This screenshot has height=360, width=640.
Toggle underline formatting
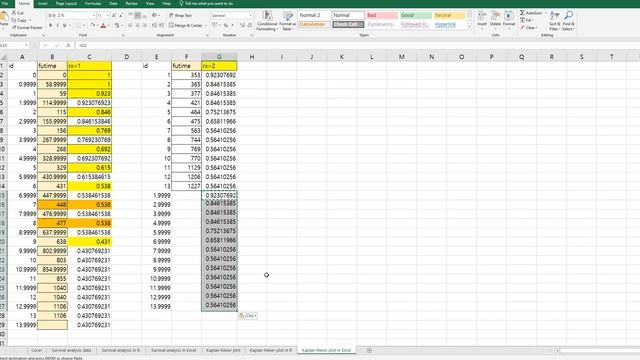click(x=64, y=25)
